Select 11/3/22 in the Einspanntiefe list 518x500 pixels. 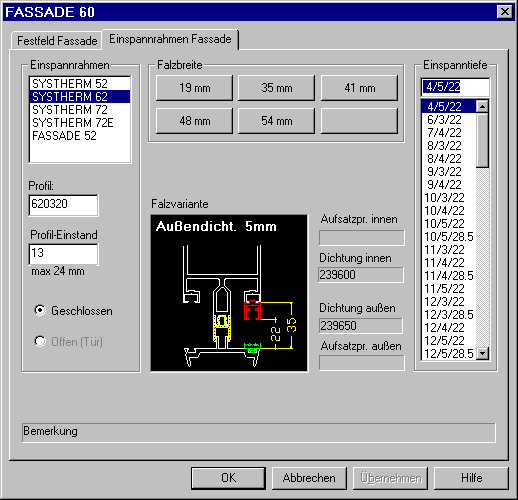pos(449,250)
